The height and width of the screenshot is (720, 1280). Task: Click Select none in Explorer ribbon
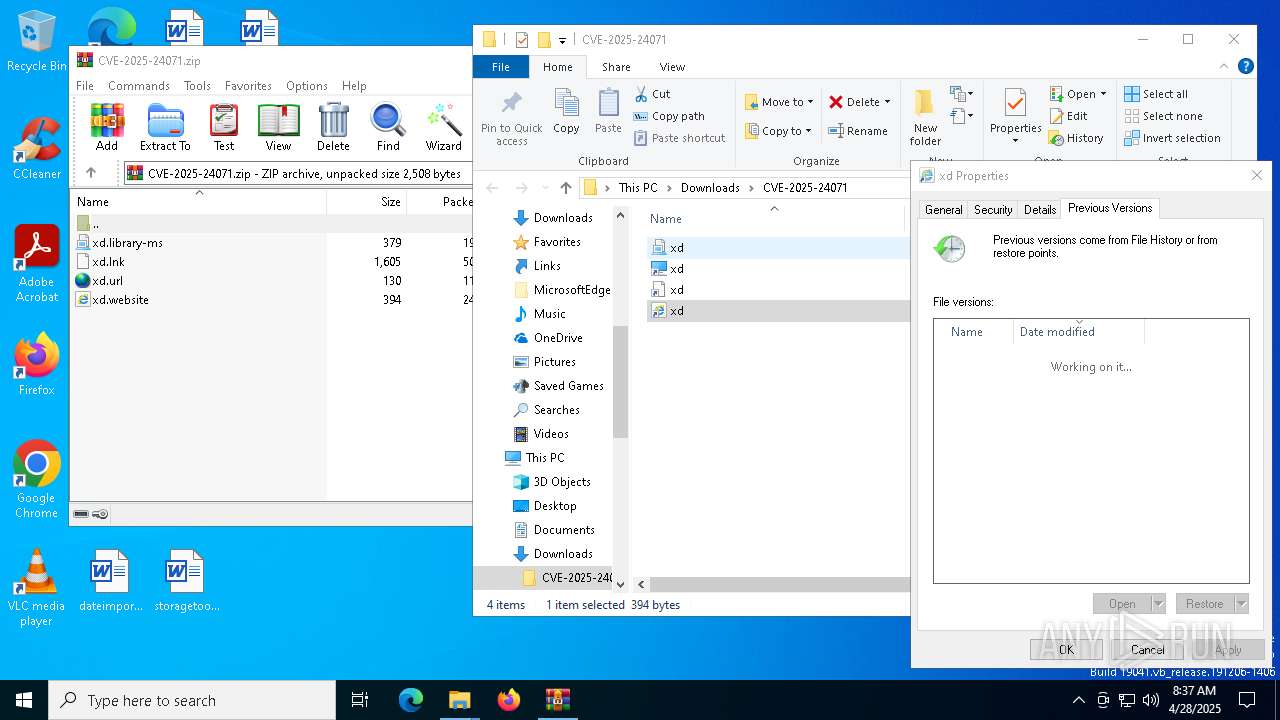pos(1163,116)
